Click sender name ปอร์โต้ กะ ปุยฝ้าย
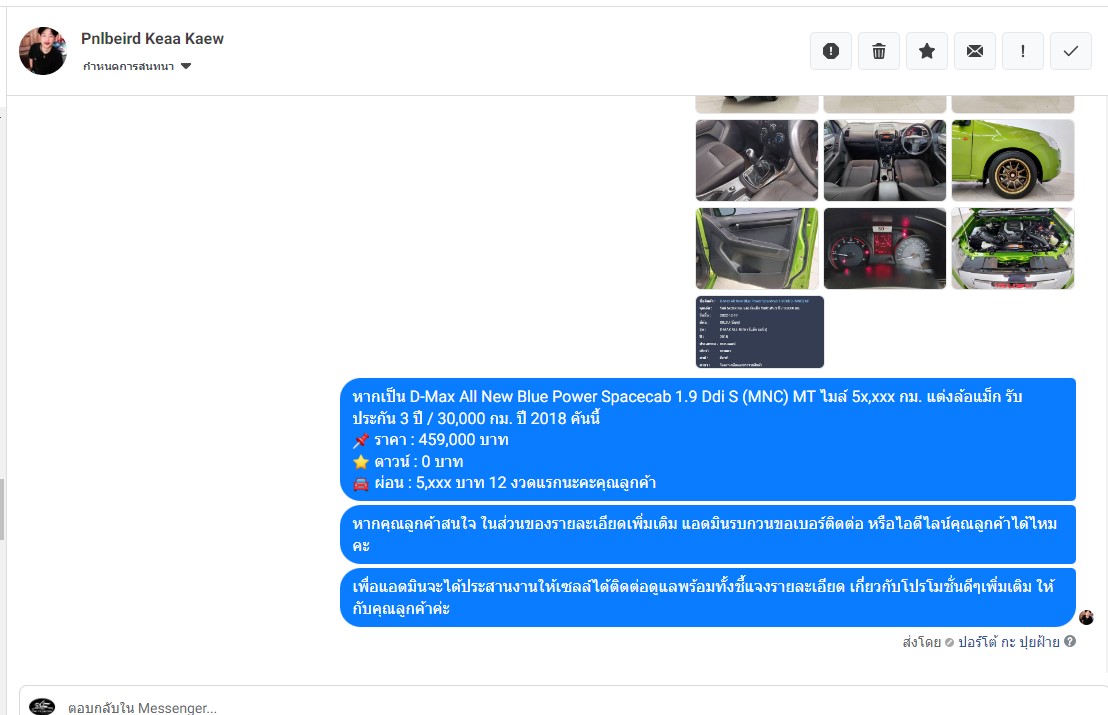Screen dimensions: 1108x715 [1008, 642]
